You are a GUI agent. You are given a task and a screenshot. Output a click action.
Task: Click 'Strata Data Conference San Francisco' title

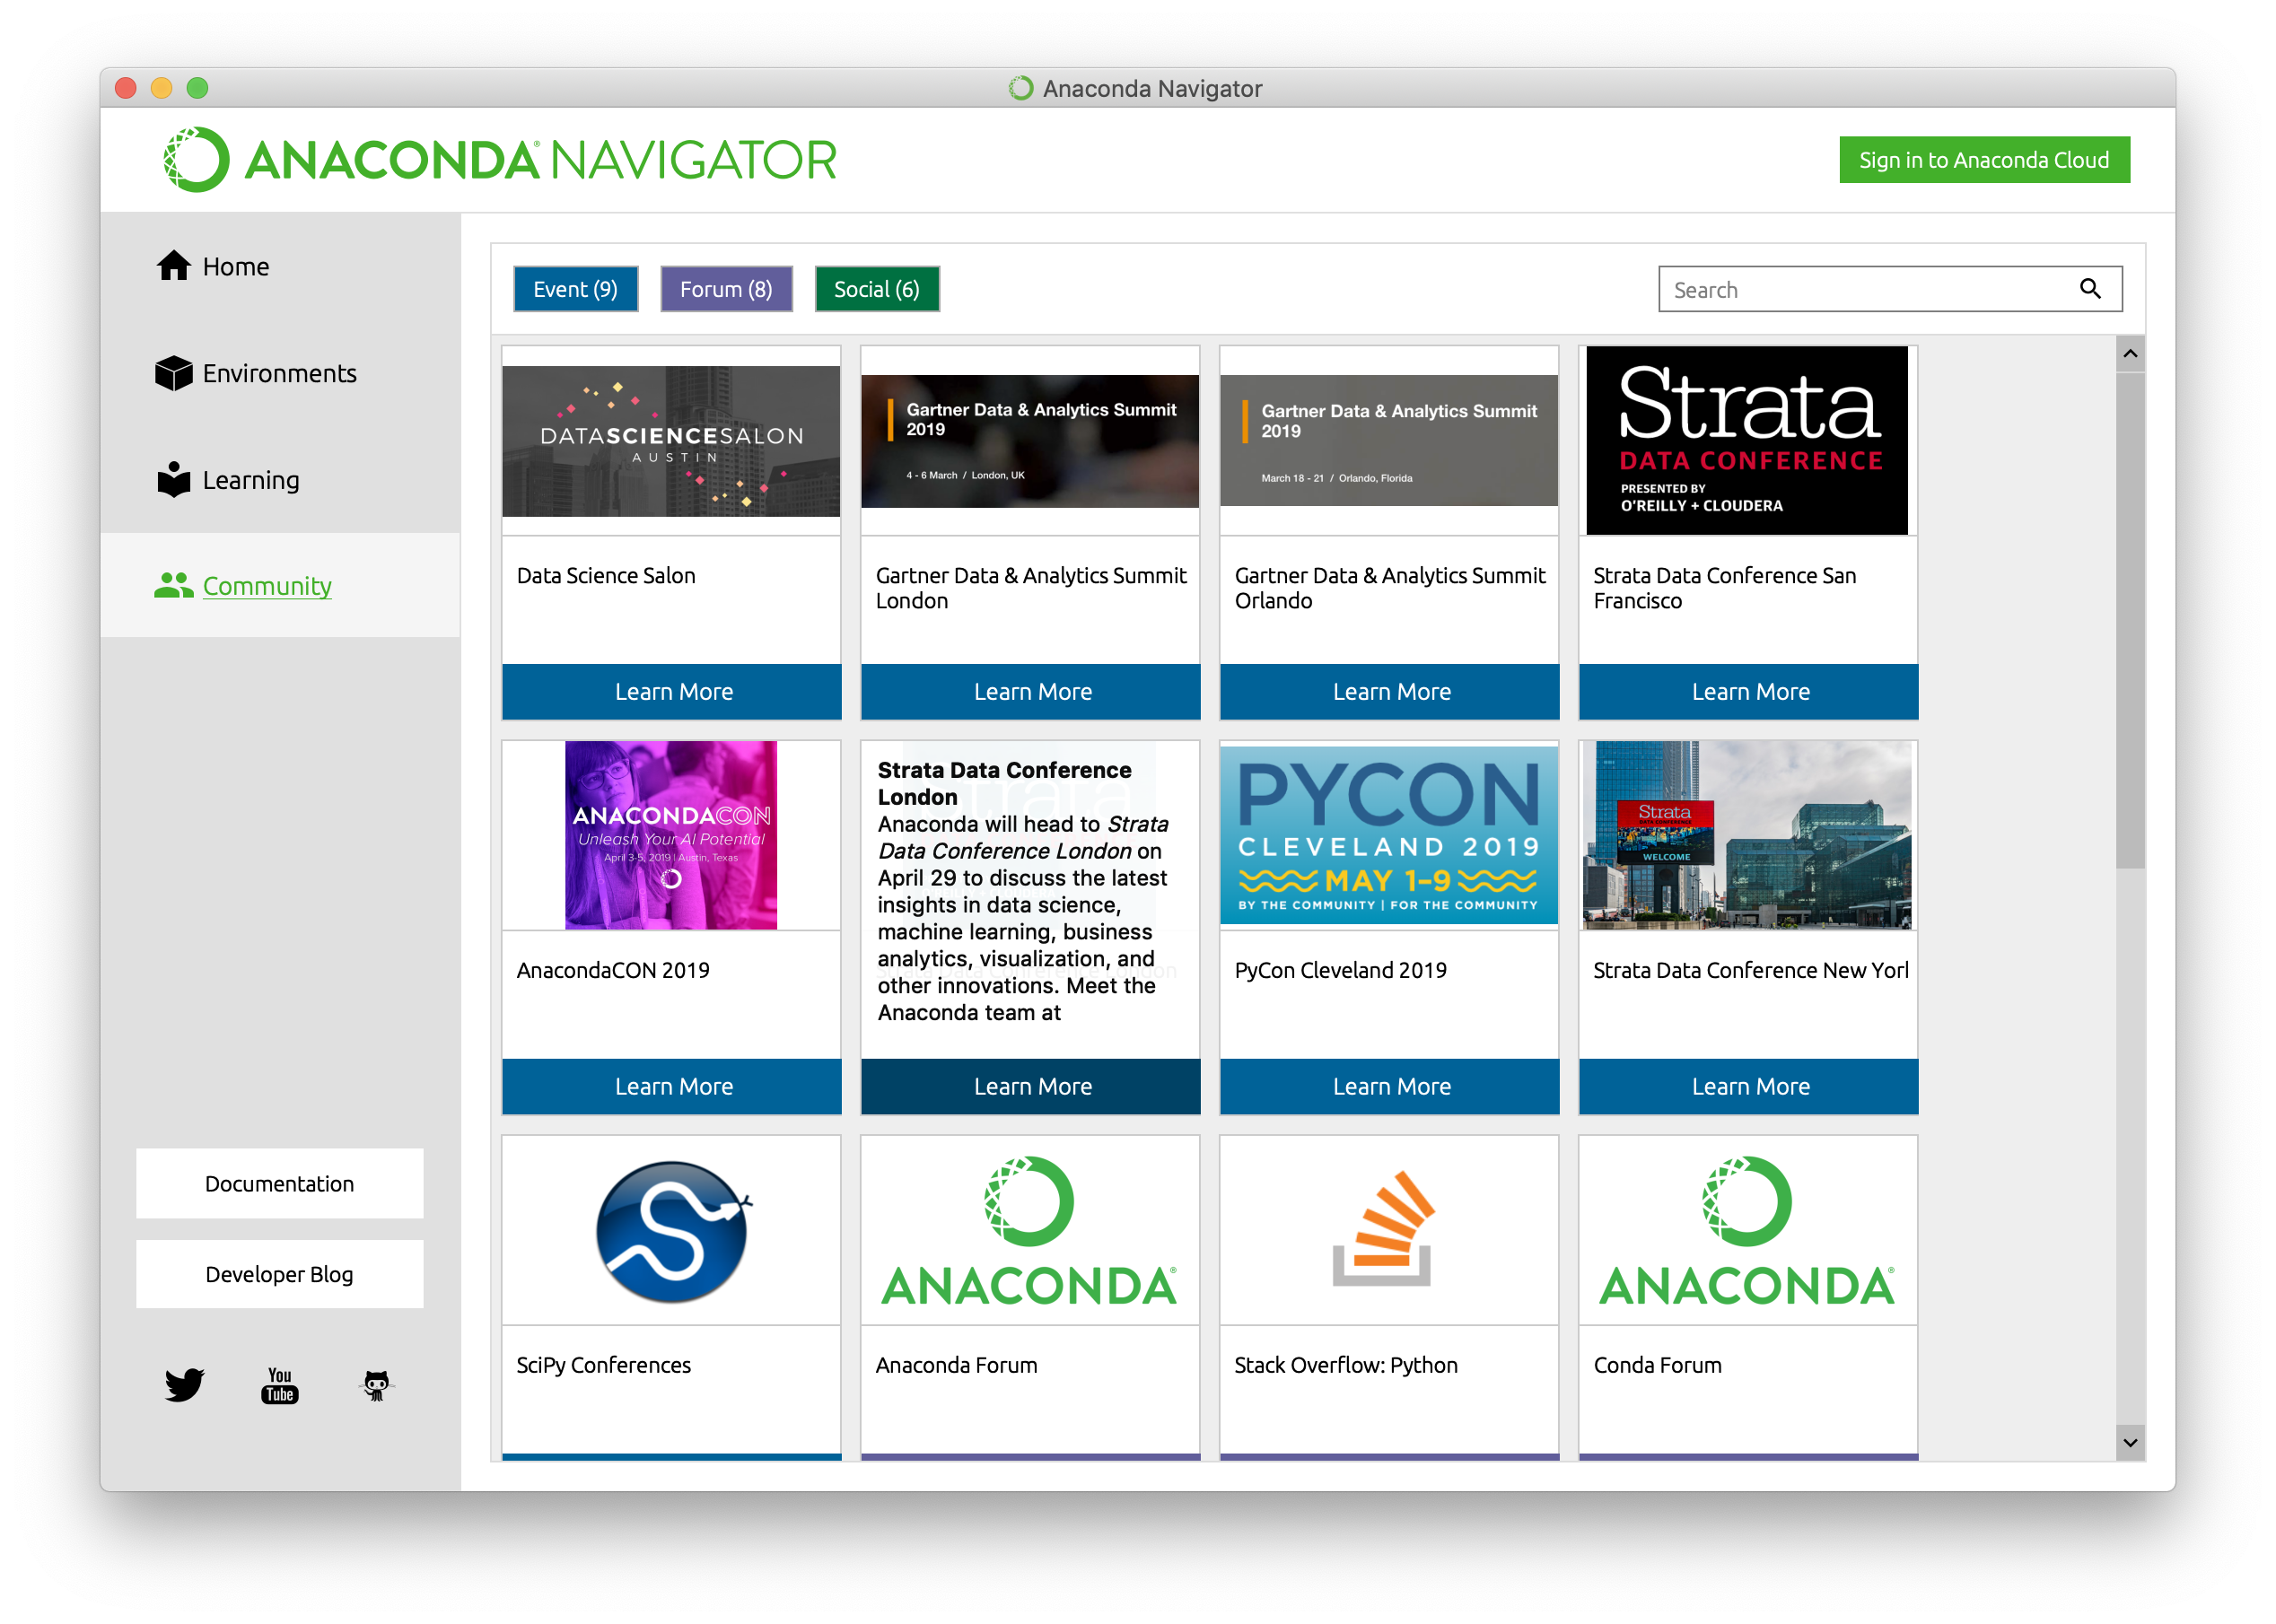click(x=1725, y=588)
